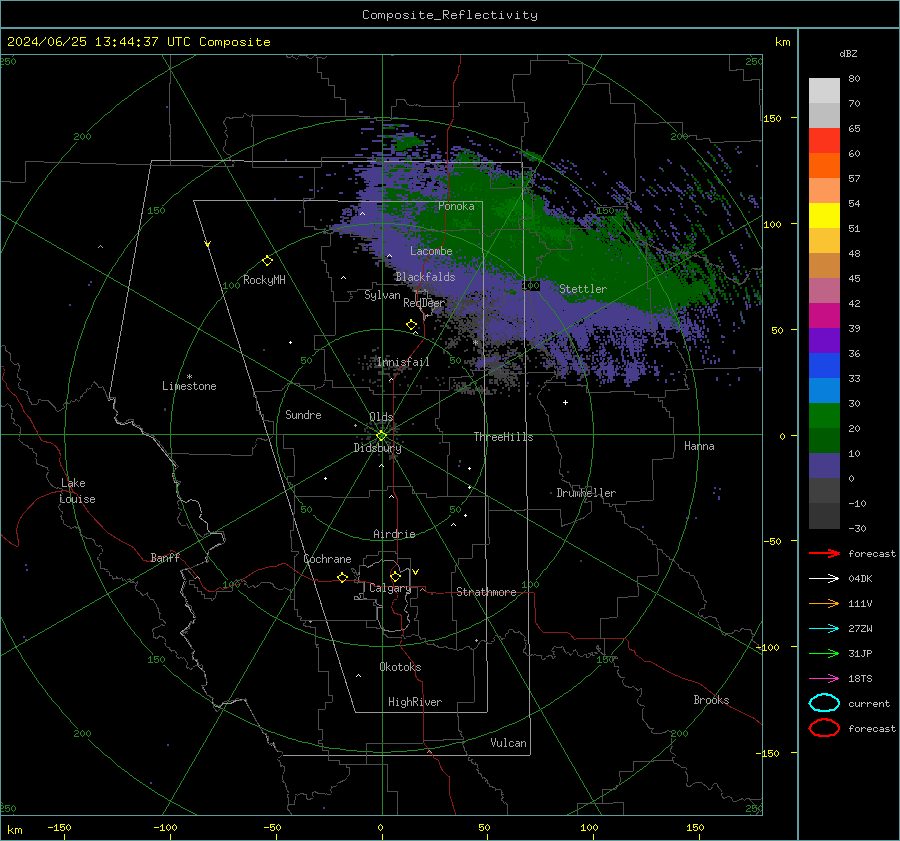This screenshot has width=900, height=841.
Task: Click the orange 111V arrow legend icon
Action: tap(824, 603)
